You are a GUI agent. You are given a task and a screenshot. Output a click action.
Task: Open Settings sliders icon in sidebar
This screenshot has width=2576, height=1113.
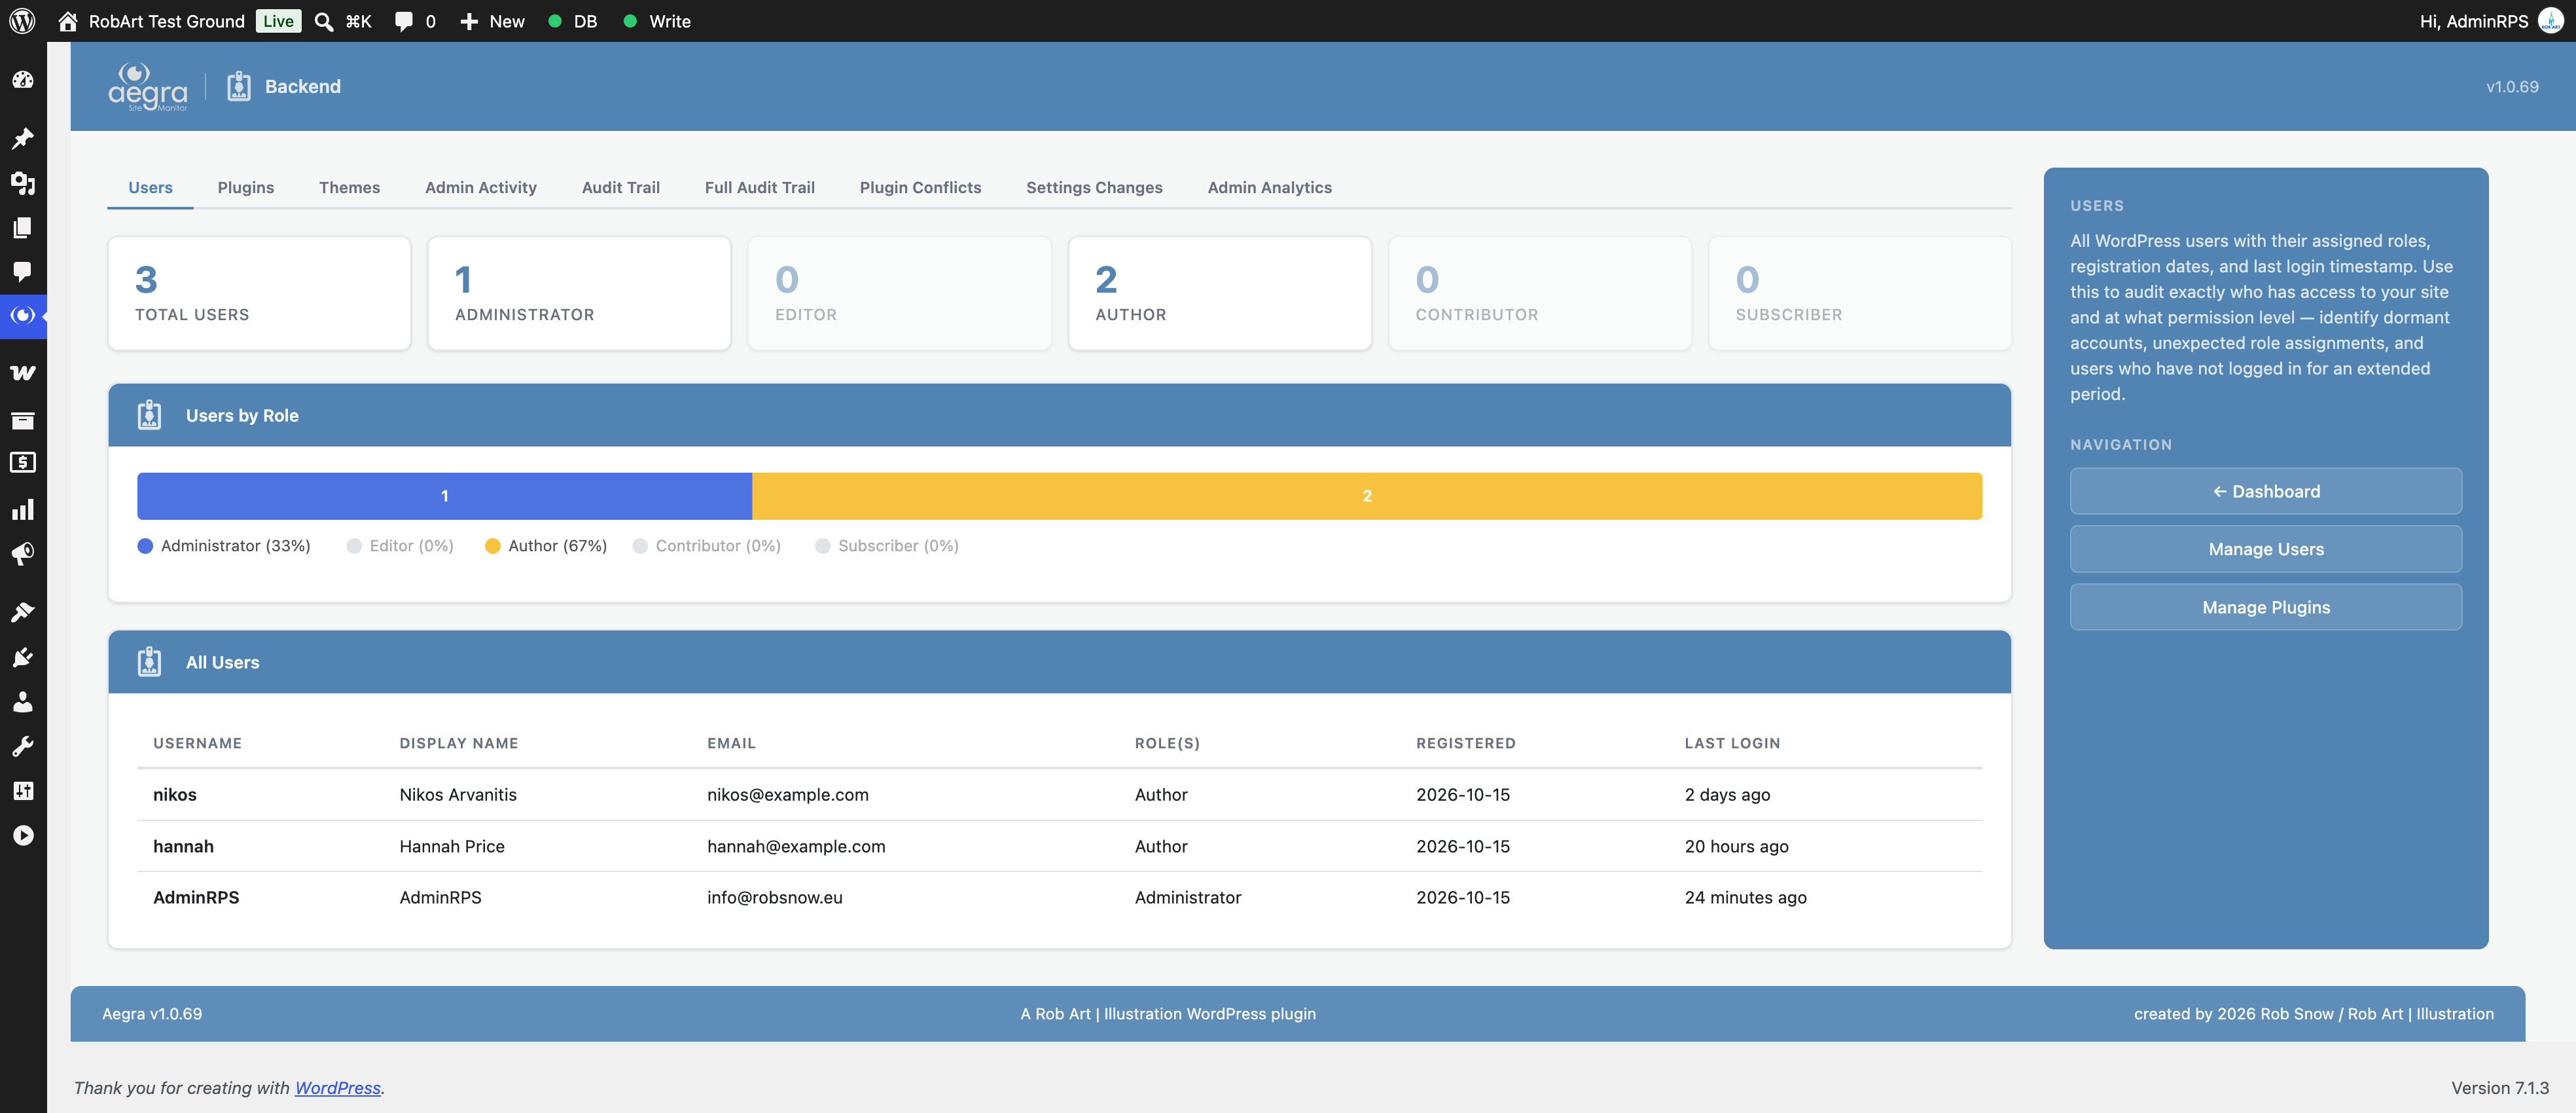tap(23, 790)
